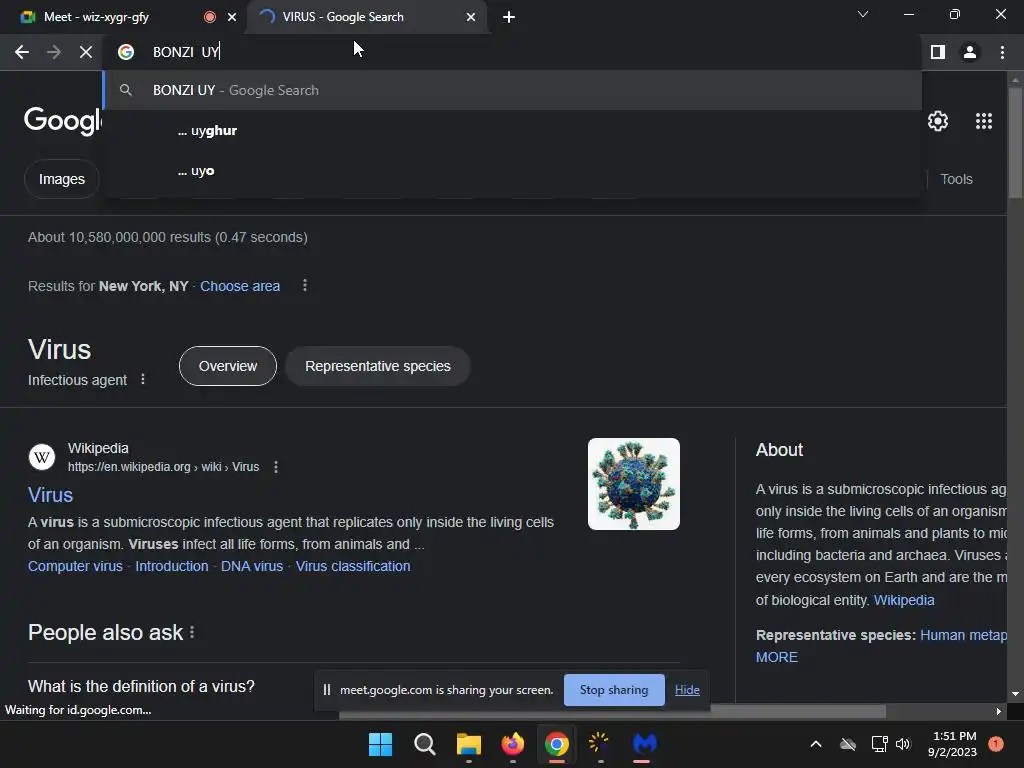Hide the screen sharing notice
The width and height of the screenshot is (1024, 768).
click(687, 690)
